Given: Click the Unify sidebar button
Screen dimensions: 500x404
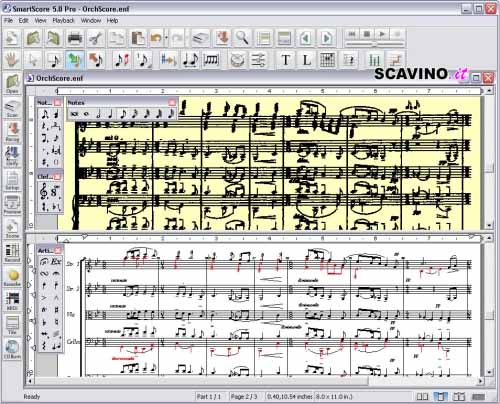Looking at the screenshot, I should pos(12,156).
